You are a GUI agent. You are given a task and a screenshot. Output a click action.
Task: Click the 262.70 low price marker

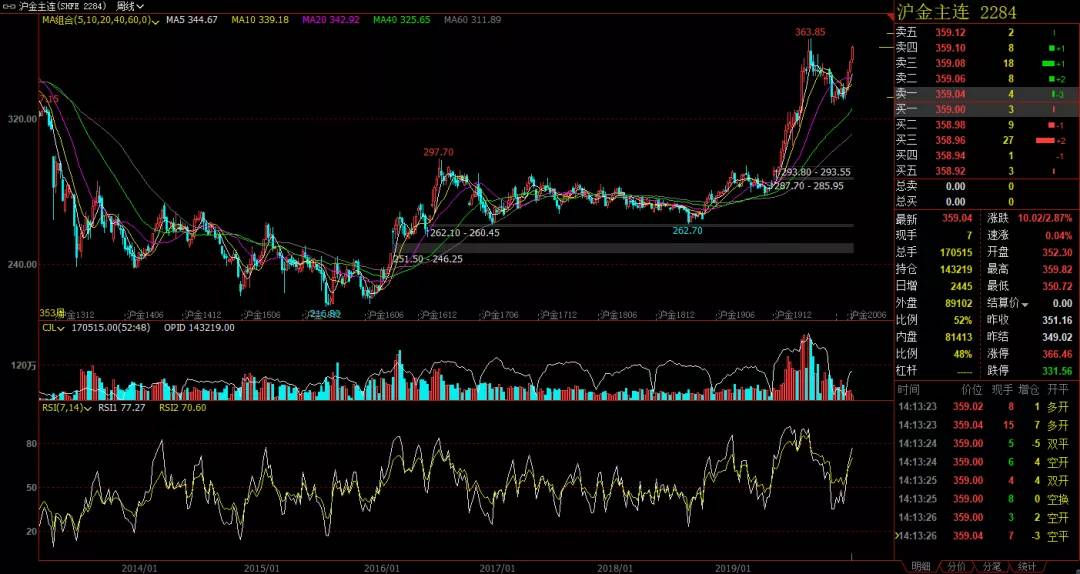point(687,231)
